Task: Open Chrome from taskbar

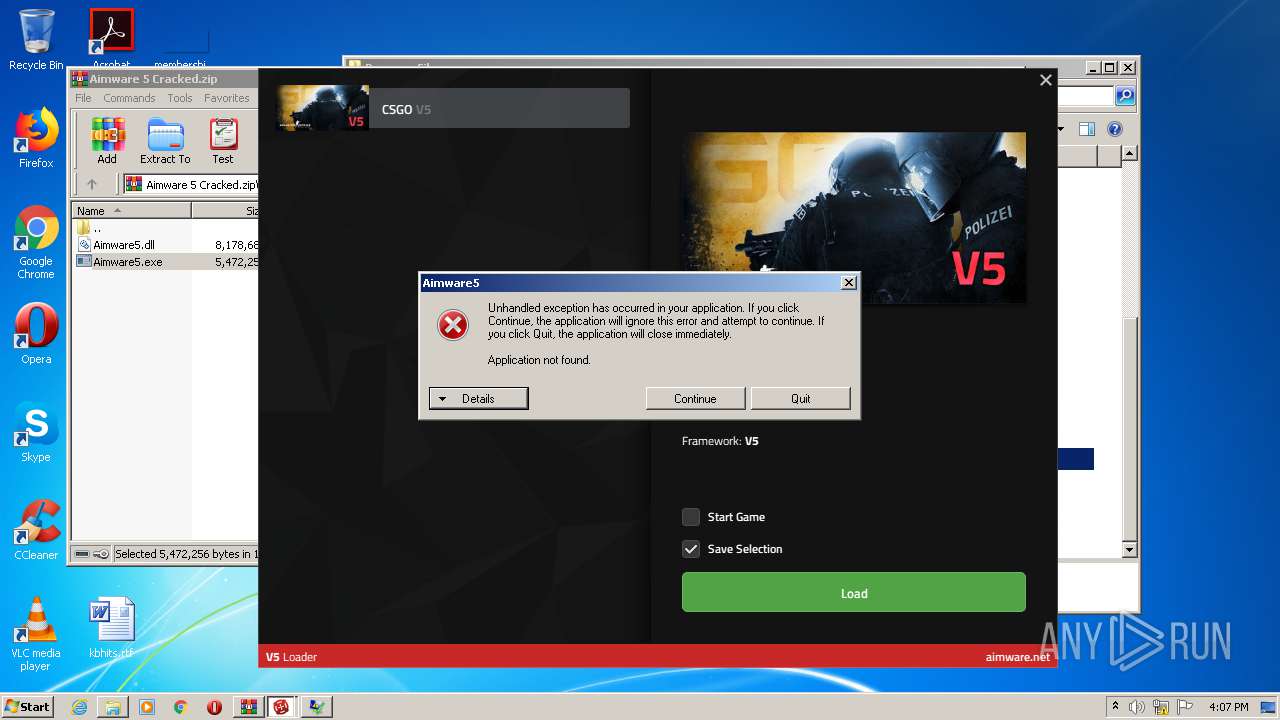Action: point(181,707)
